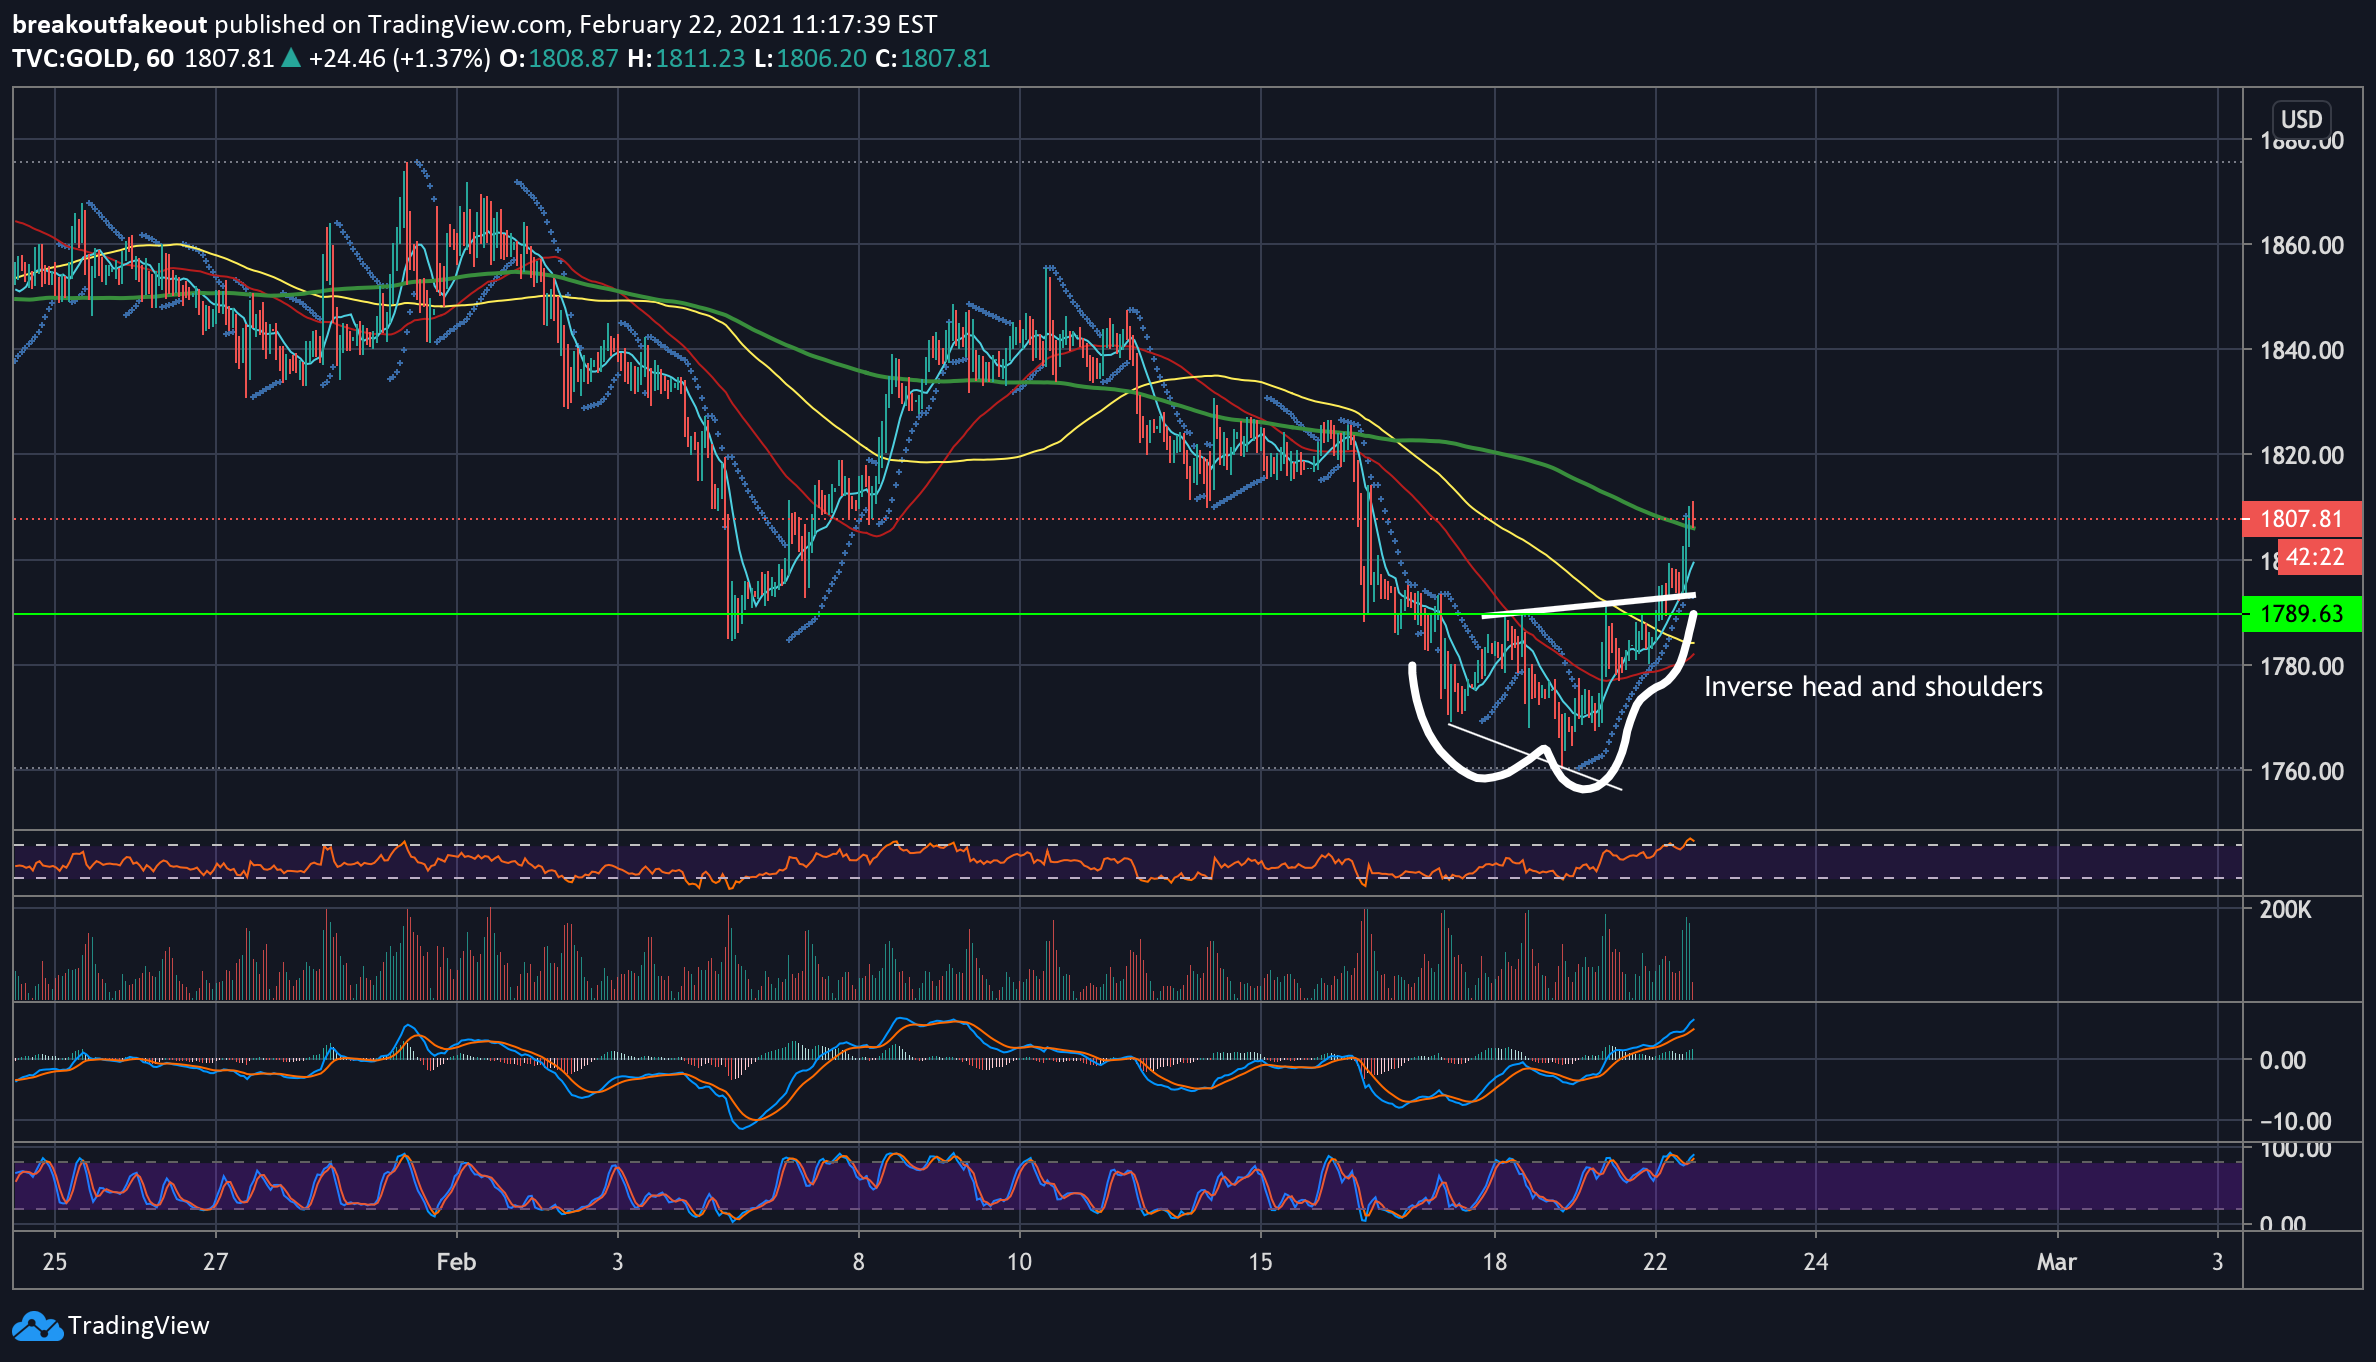Image resolution: width=2376 pixels, height=1362 pixels.
Task: Click the TradingView cloud logo icon
Action: click(x=37, y=1326)
